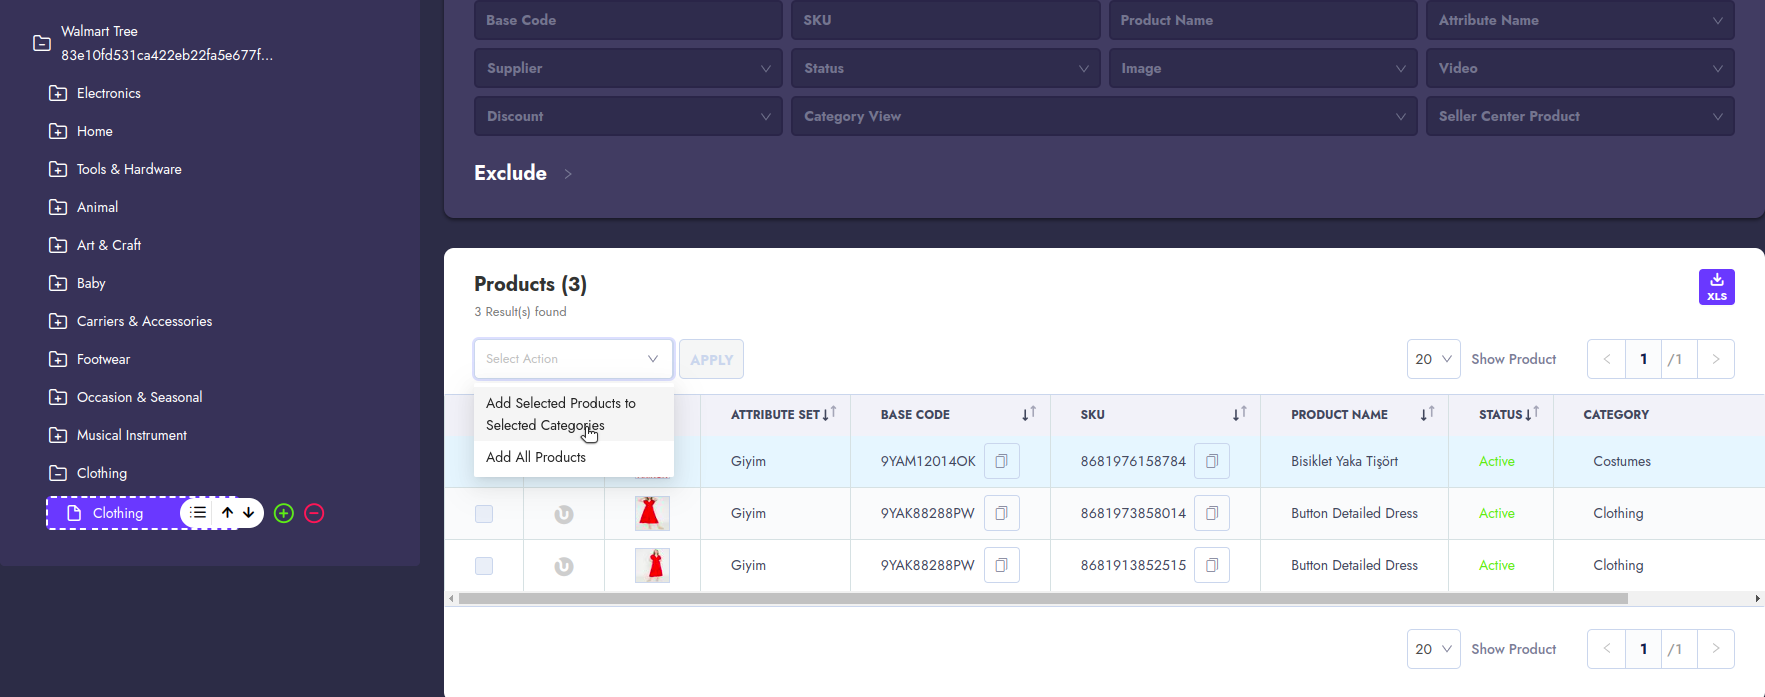Sort table by Base Code column

[1029, 414]
